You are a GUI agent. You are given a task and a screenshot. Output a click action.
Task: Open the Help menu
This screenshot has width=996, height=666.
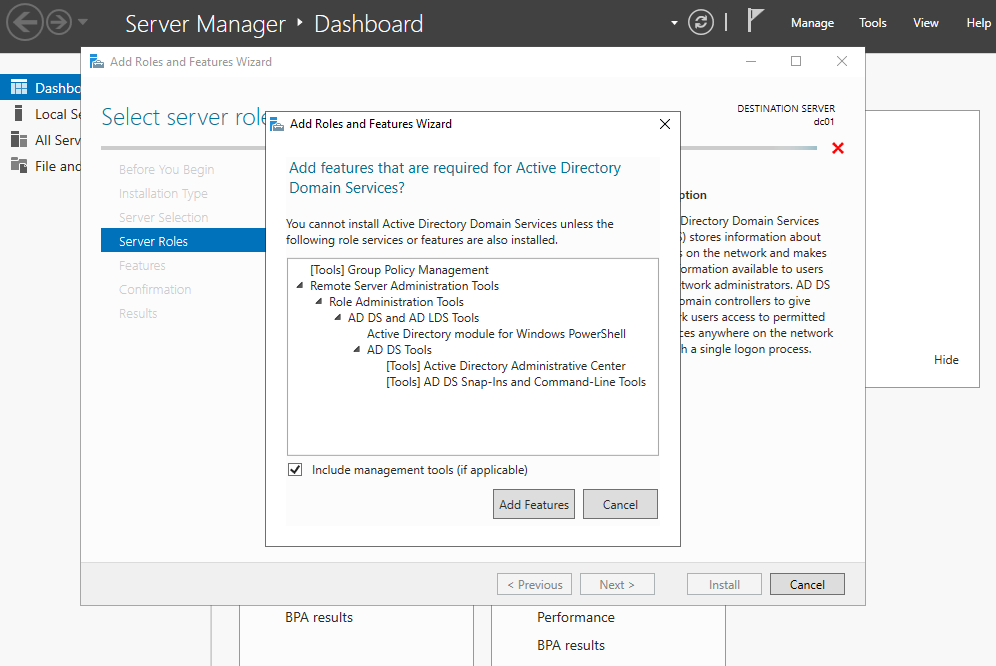[x=978, y=23]
